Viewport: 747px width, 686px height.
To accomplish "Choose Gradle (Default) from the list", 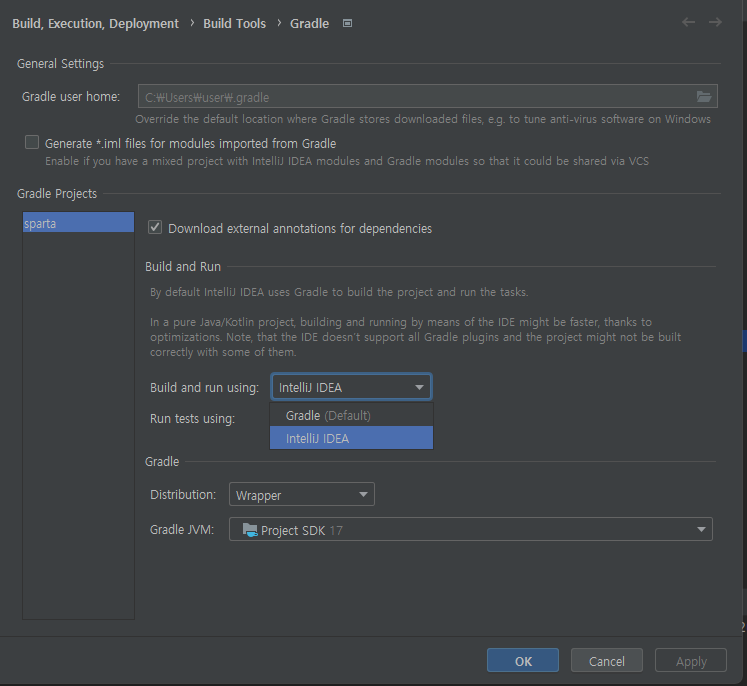I will 352,415.
